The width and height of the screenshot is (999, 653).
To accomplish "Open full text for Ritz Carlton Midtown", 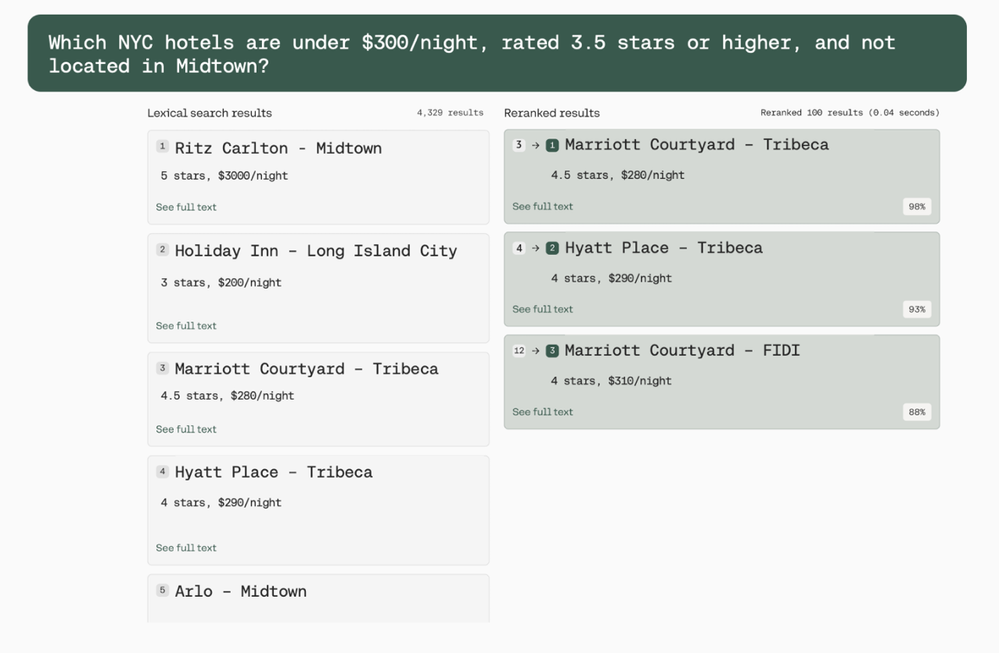I will click(x=186, y=207).
